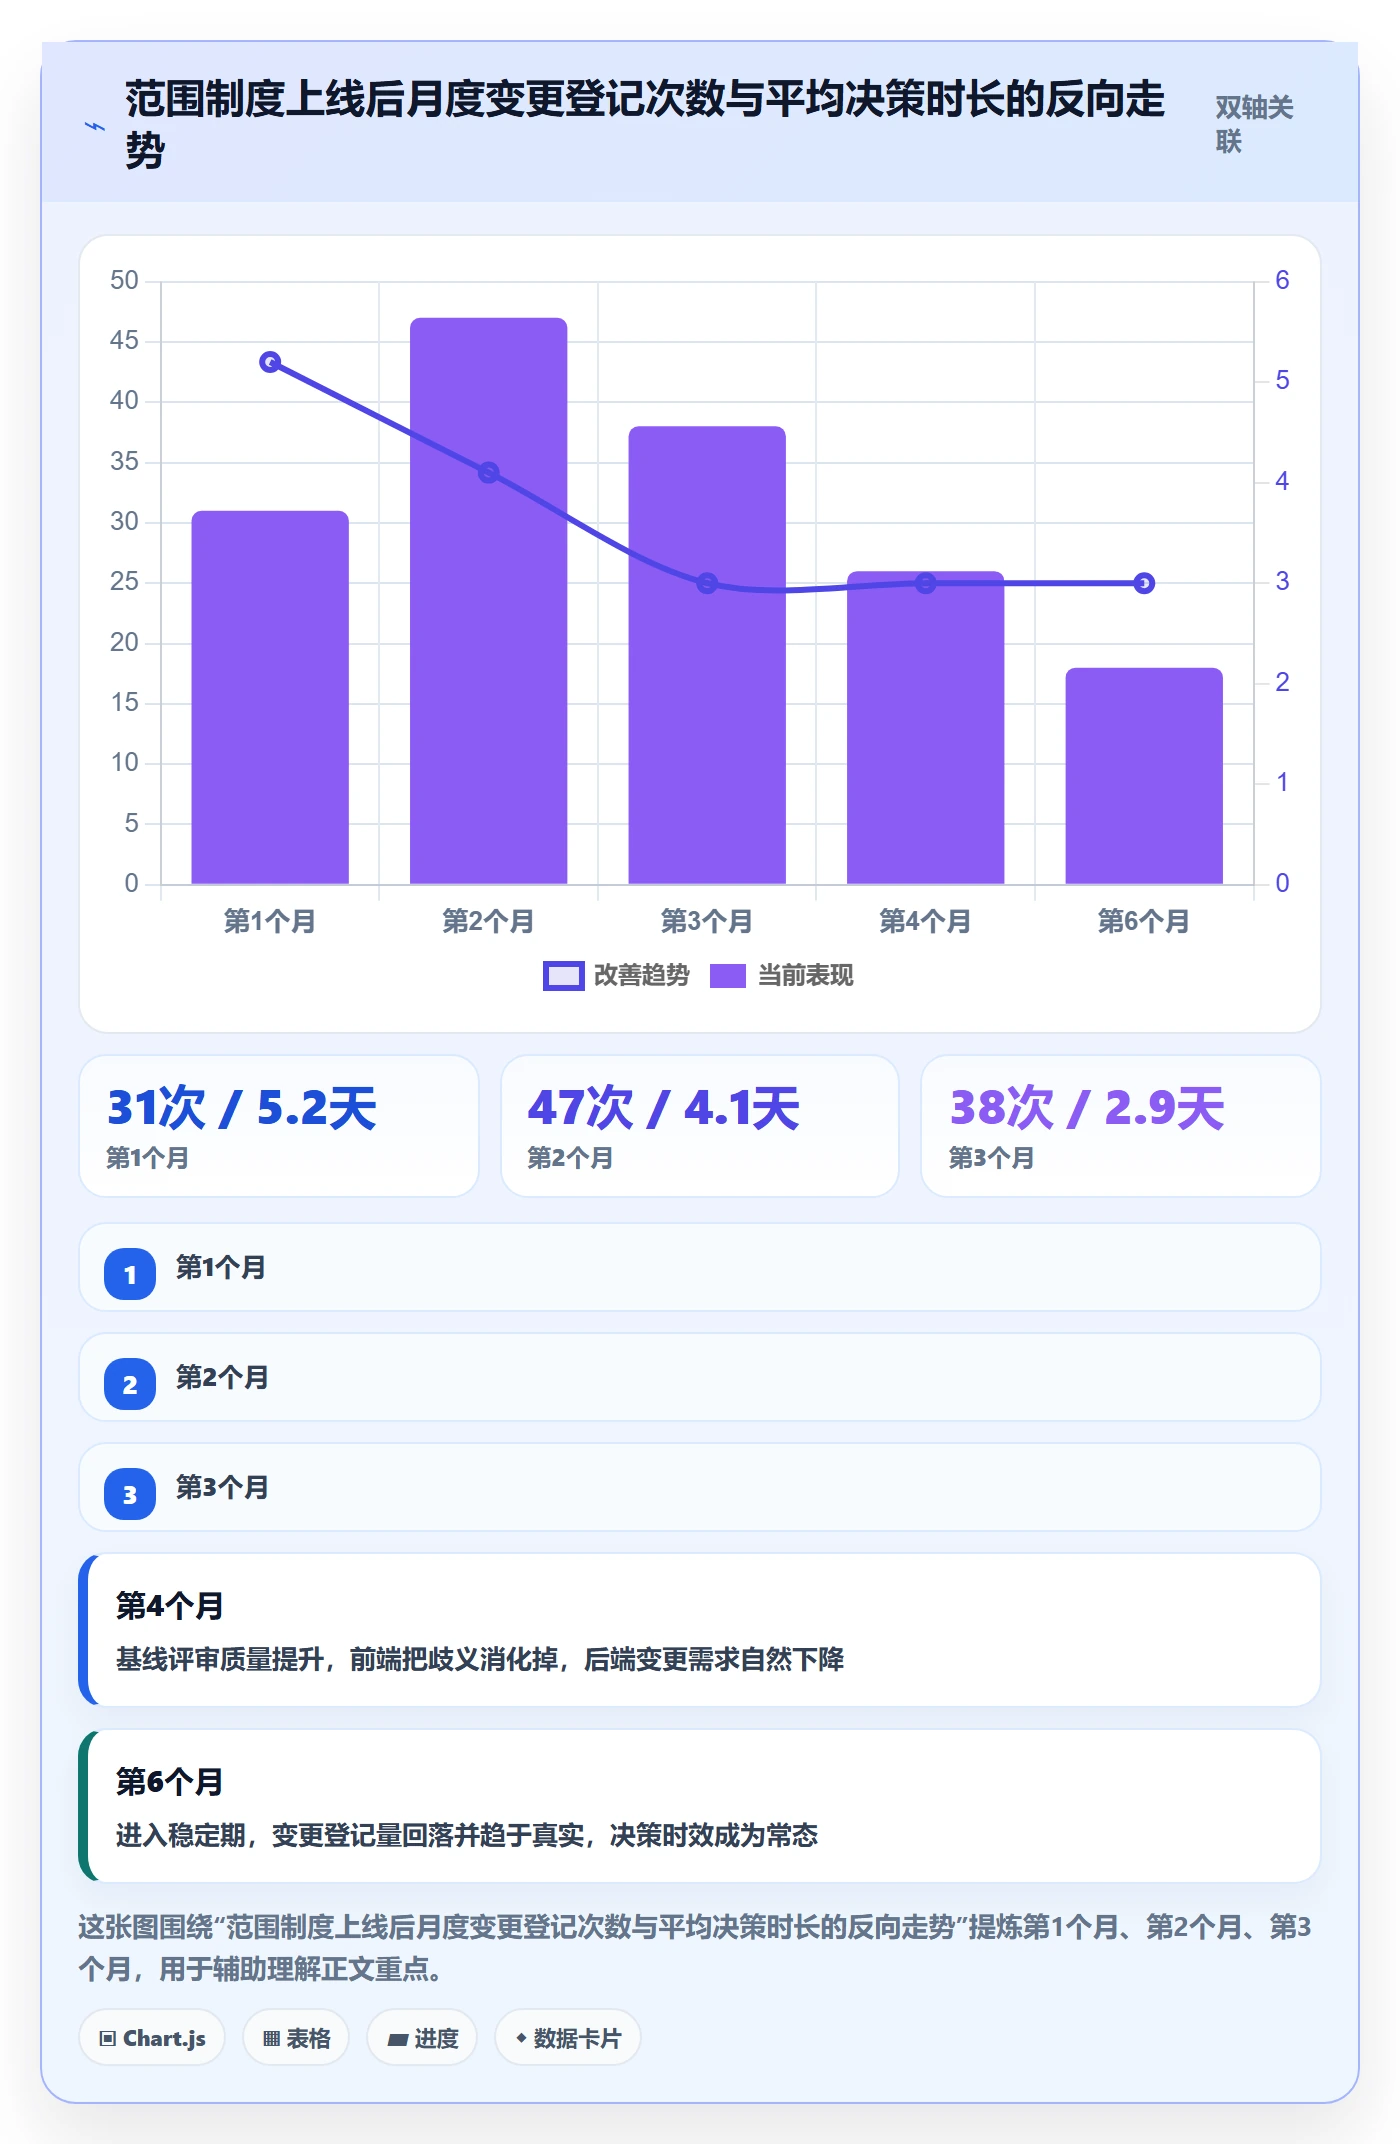1400x2144 pixels.
Task: Click the summary paragraph starting 这张图围绕
Action: pos(695,1948)
